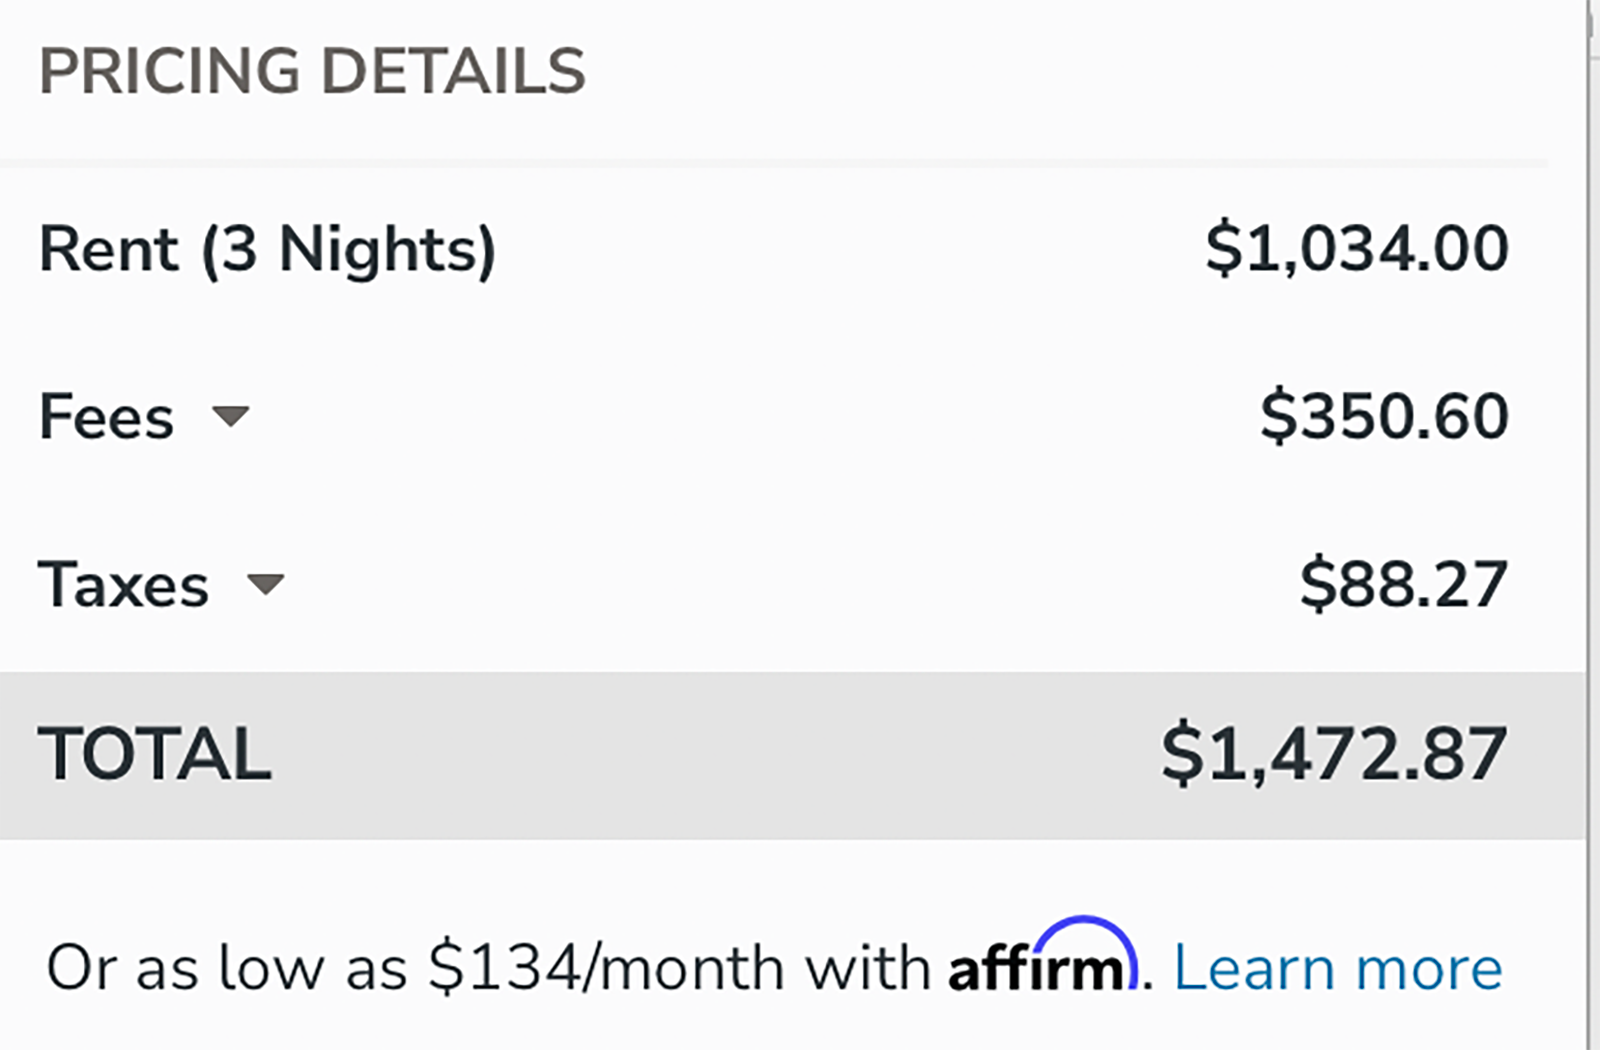Viewport: 1600px width, 1050px height.
Task: Click the Affirm logo
Action: click(x=1042, y=962)
